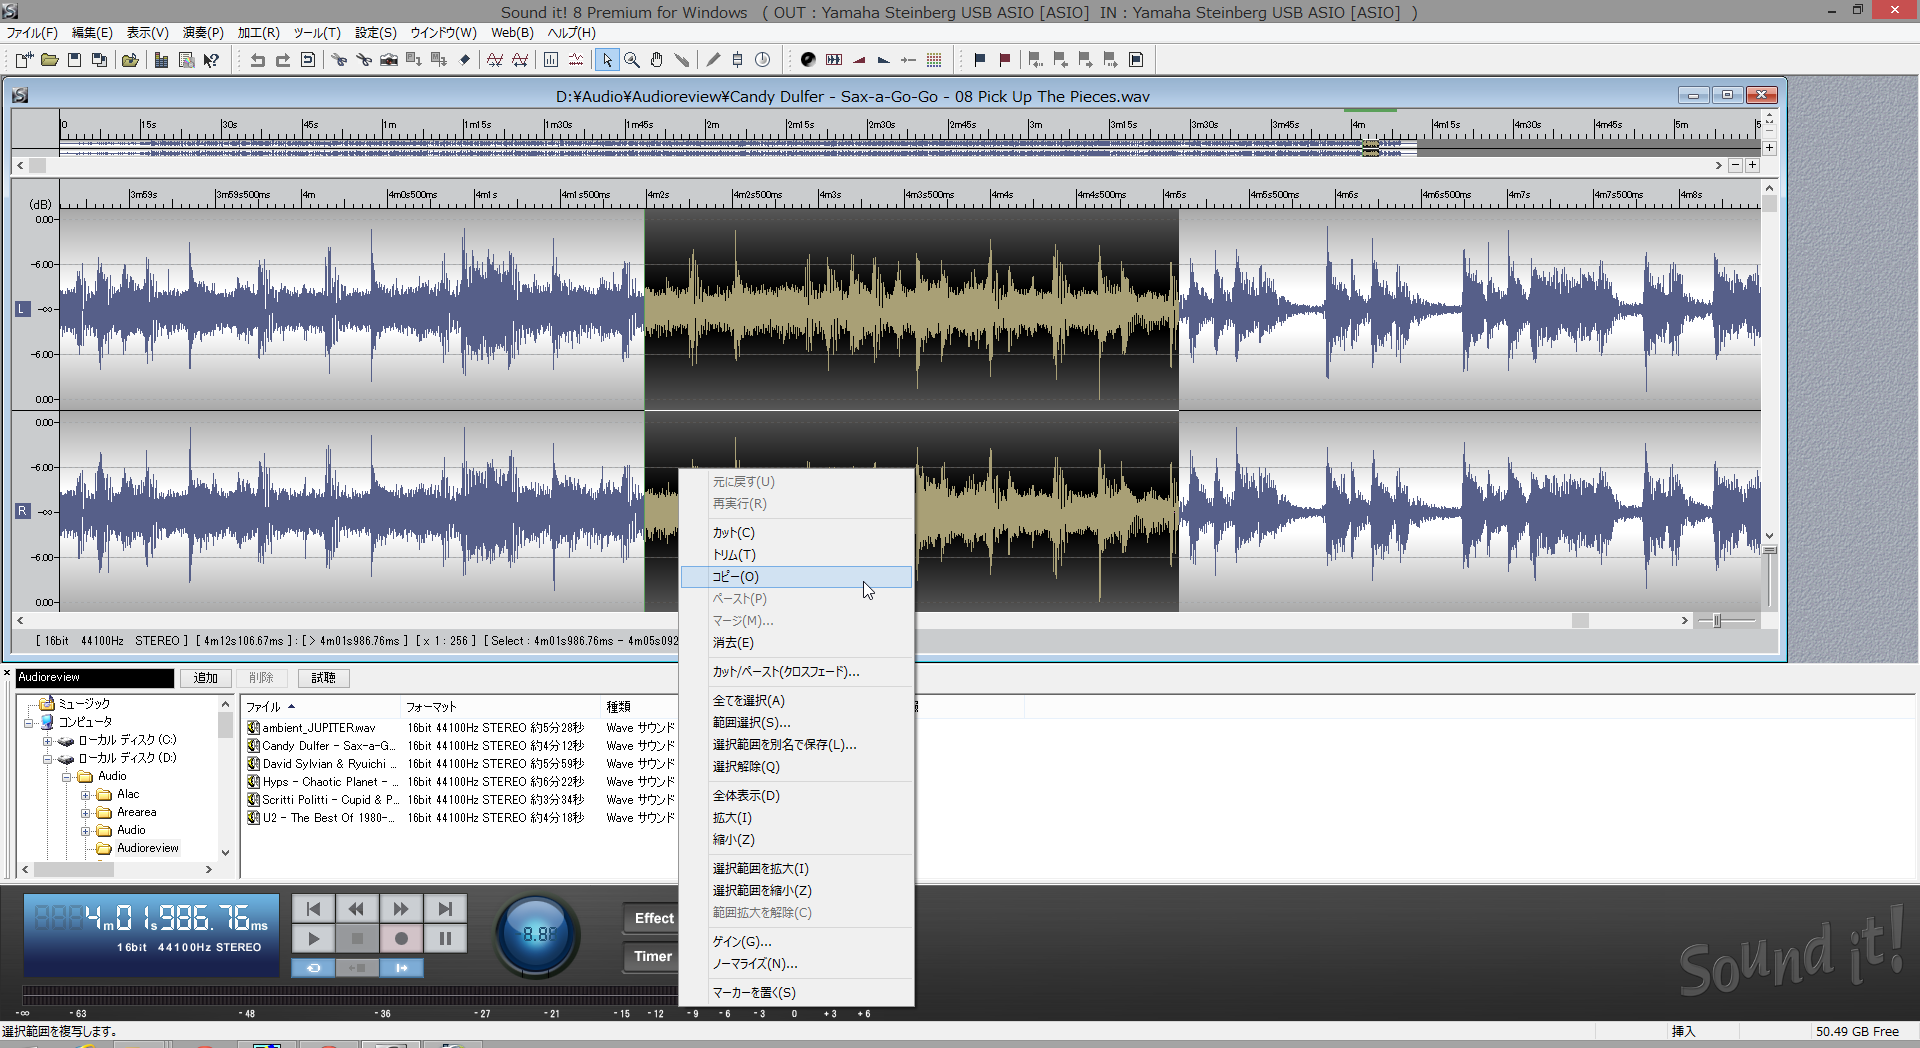
Task: Click the black circle effect icon
Action: [x=808, y=60]
